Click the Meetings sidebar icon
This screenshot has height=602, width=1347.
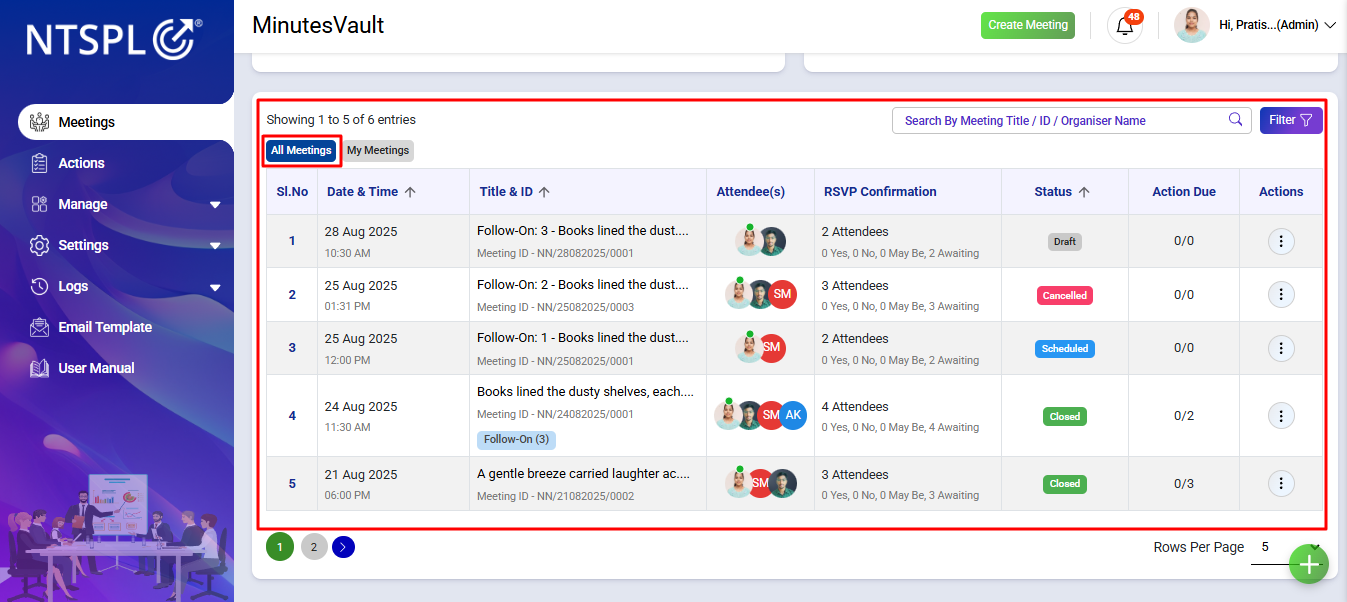(x=40, y=122)
